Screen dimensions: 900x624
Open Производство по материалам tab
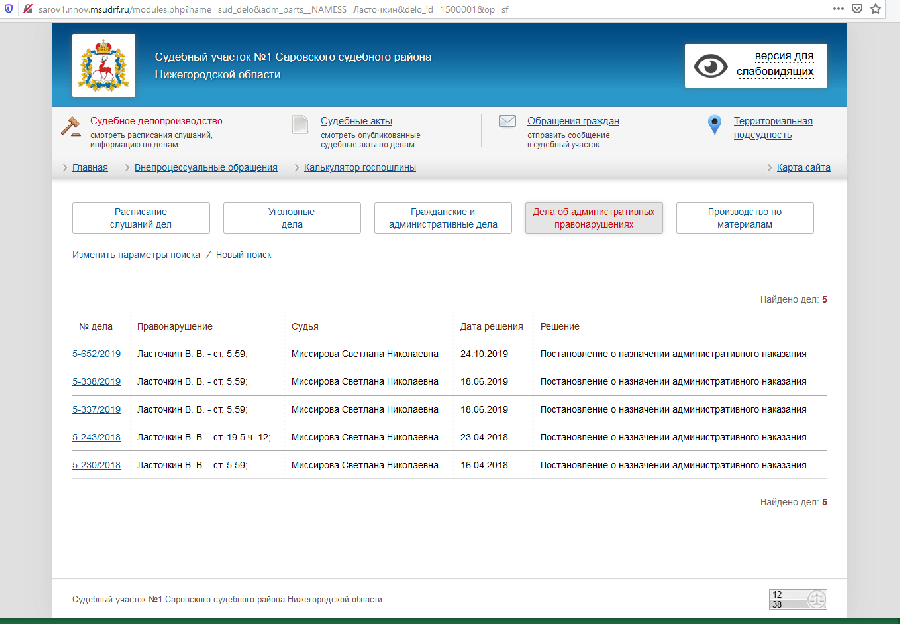tap(744, 218)
